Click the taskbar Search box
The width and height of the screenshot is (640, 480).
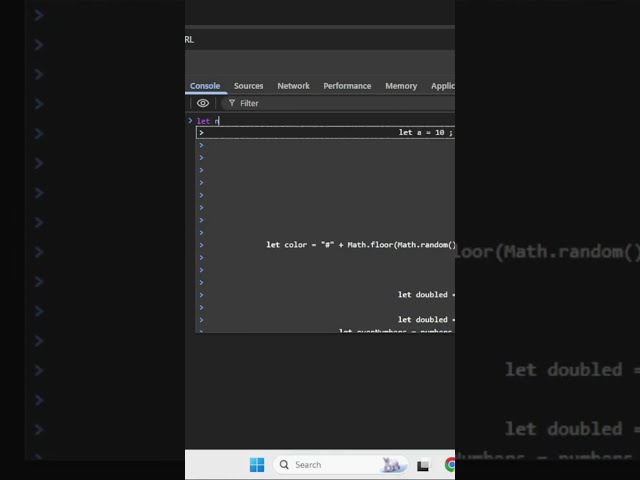pos(340,464)
